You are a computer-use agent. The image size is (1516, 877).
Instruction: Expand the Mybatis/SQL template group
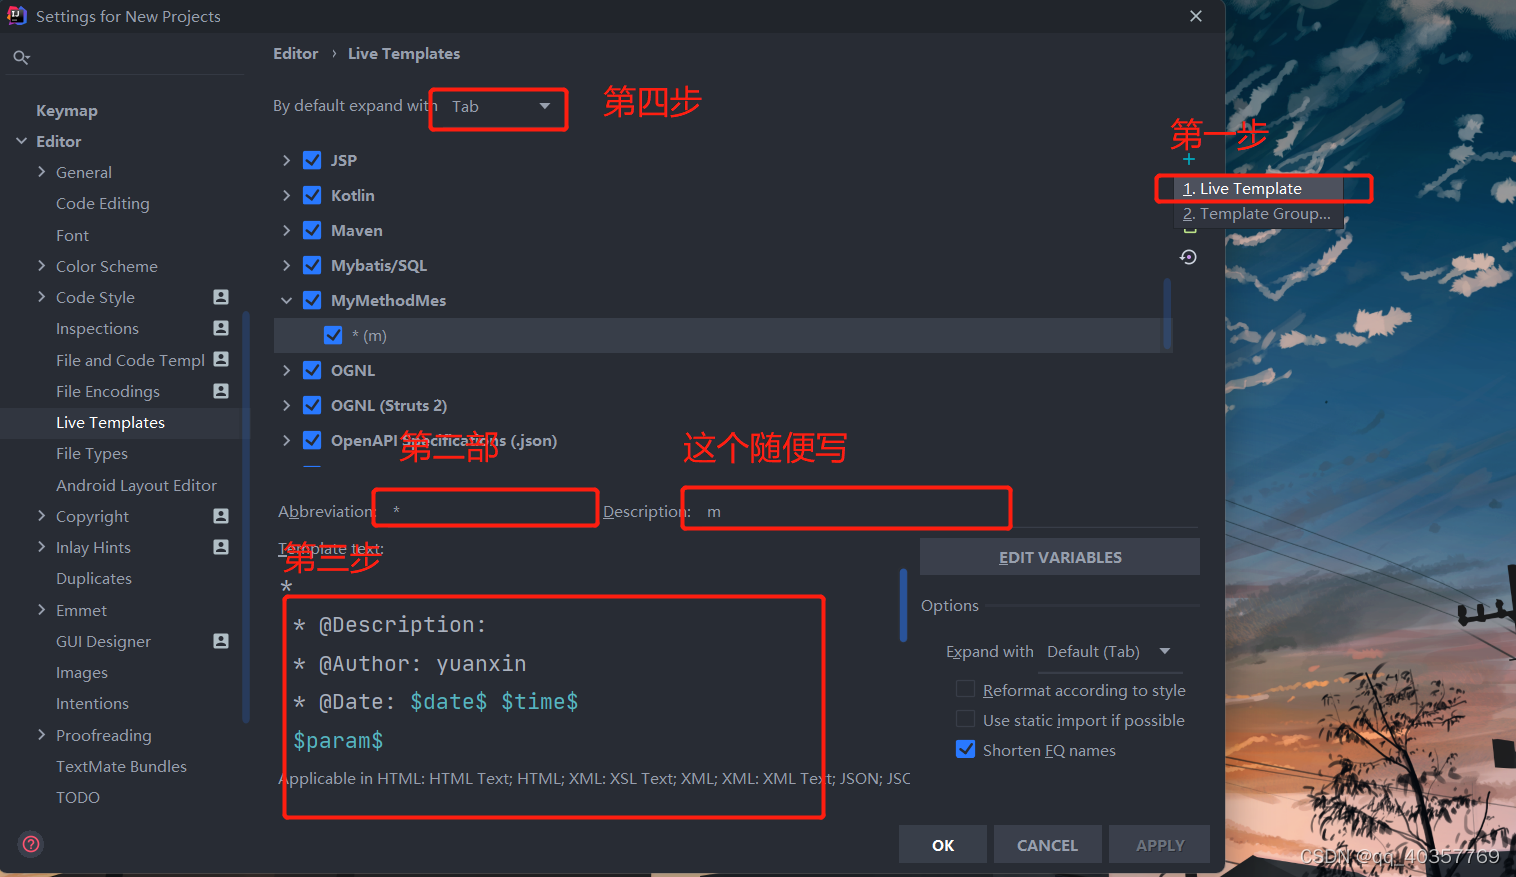(286, 265)
